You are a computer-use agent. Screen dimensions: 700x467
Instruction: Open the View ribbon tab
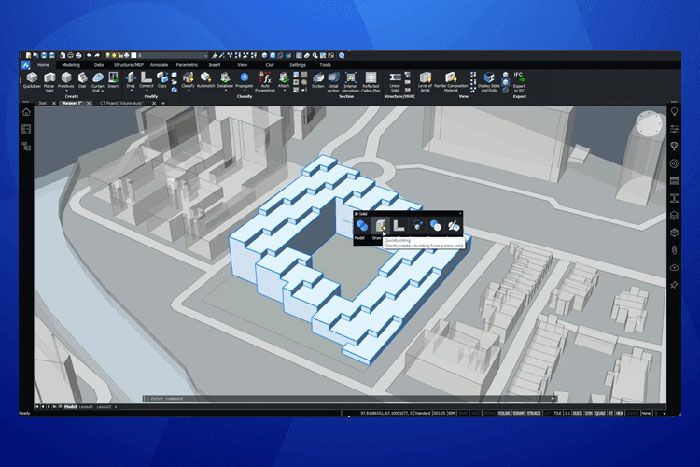[x=242, y=65]
